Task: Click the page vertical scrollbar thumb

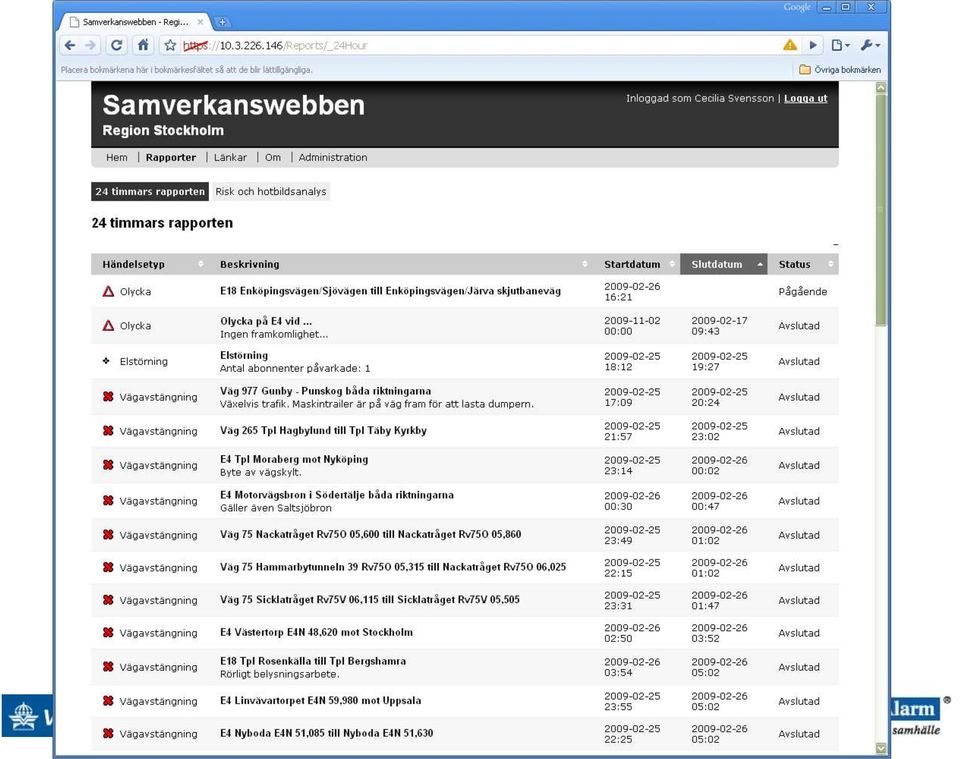Action: click(x=881, y=208)
